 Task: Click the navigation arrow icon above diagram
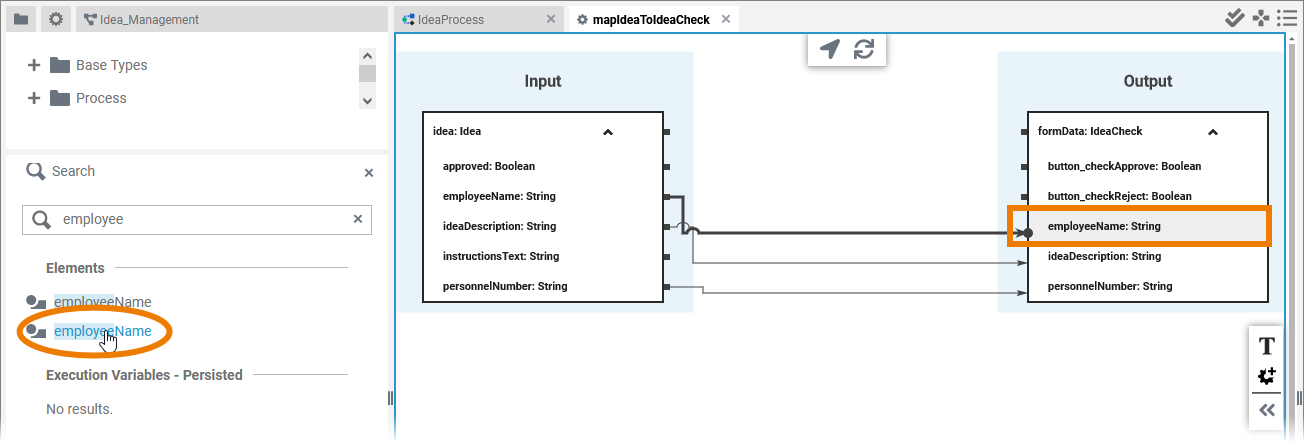829,50
